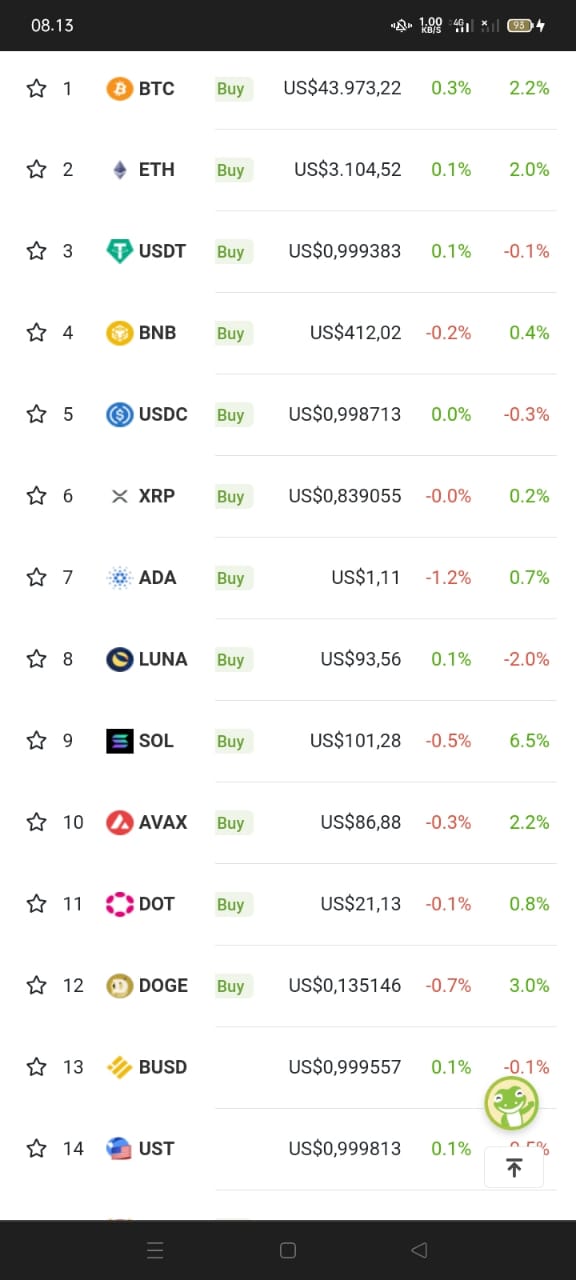This screenshot has height=1280, width=576.
Task: Buy USDC using its Buy button
Action: coord(231,414)
